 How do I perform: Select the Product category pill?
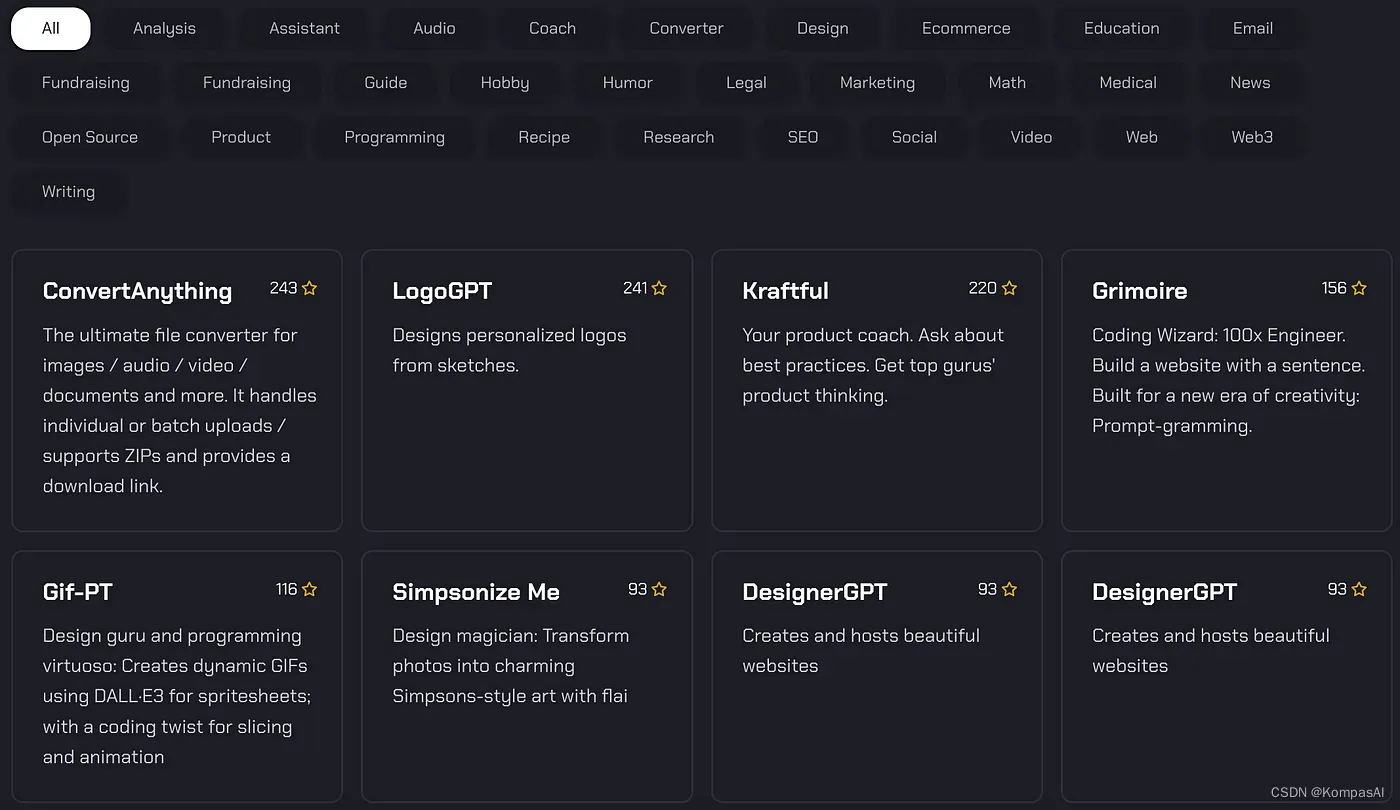[241, 137]
